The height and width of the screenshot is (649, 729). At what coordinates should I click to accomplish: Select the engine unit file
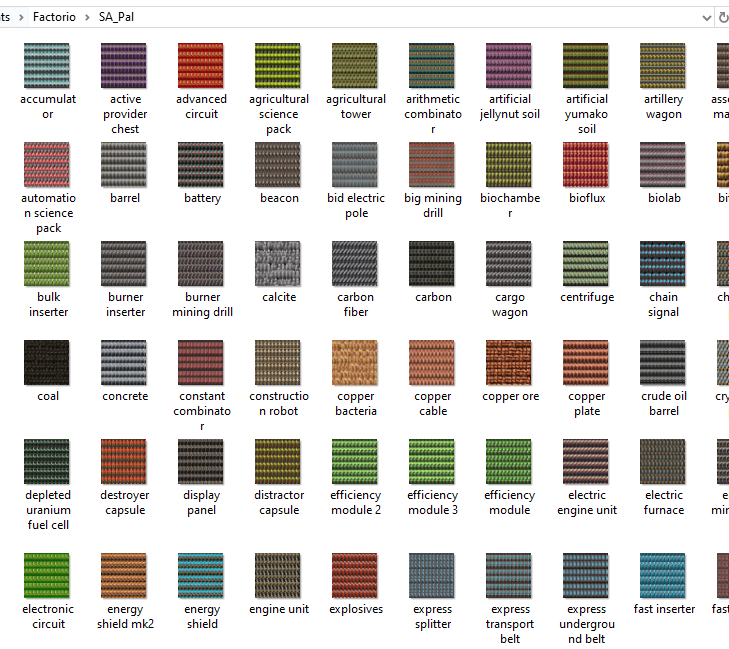(x=278, y=576)
